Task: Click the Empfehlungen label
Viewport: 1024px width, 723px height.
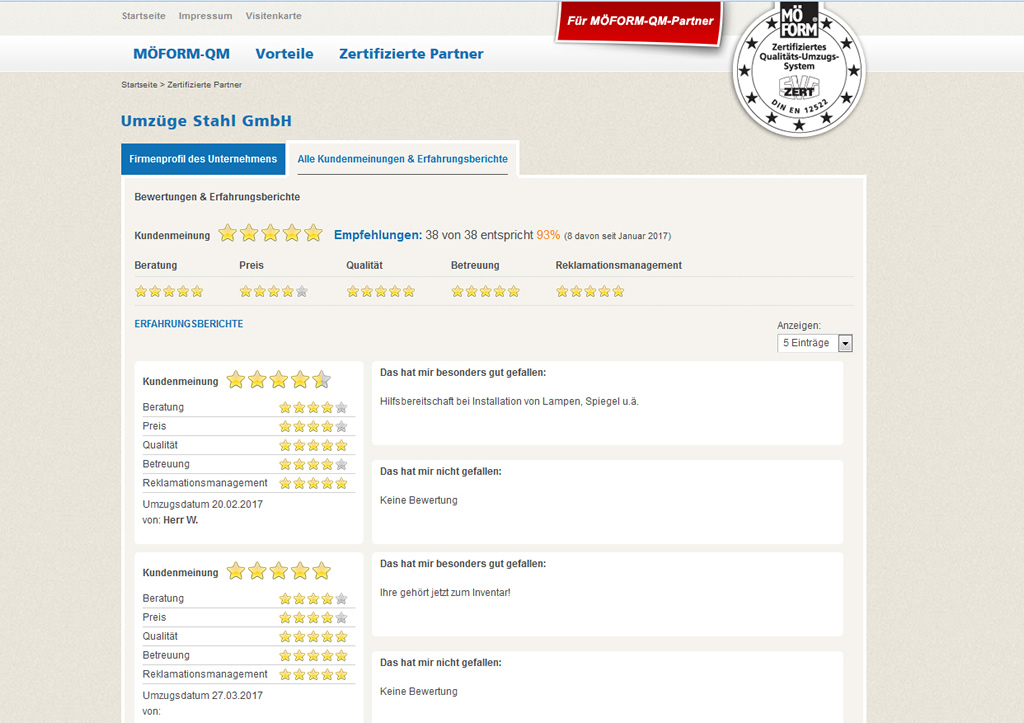Action: [x=378, y=235]
